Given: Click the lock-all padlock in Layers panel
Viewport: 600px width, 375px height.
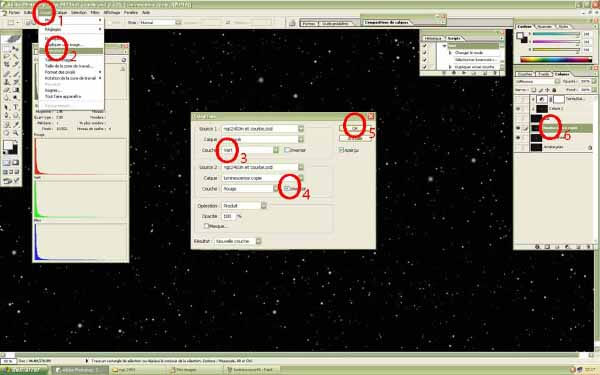Looking at the screenshot, I should 554,90.
